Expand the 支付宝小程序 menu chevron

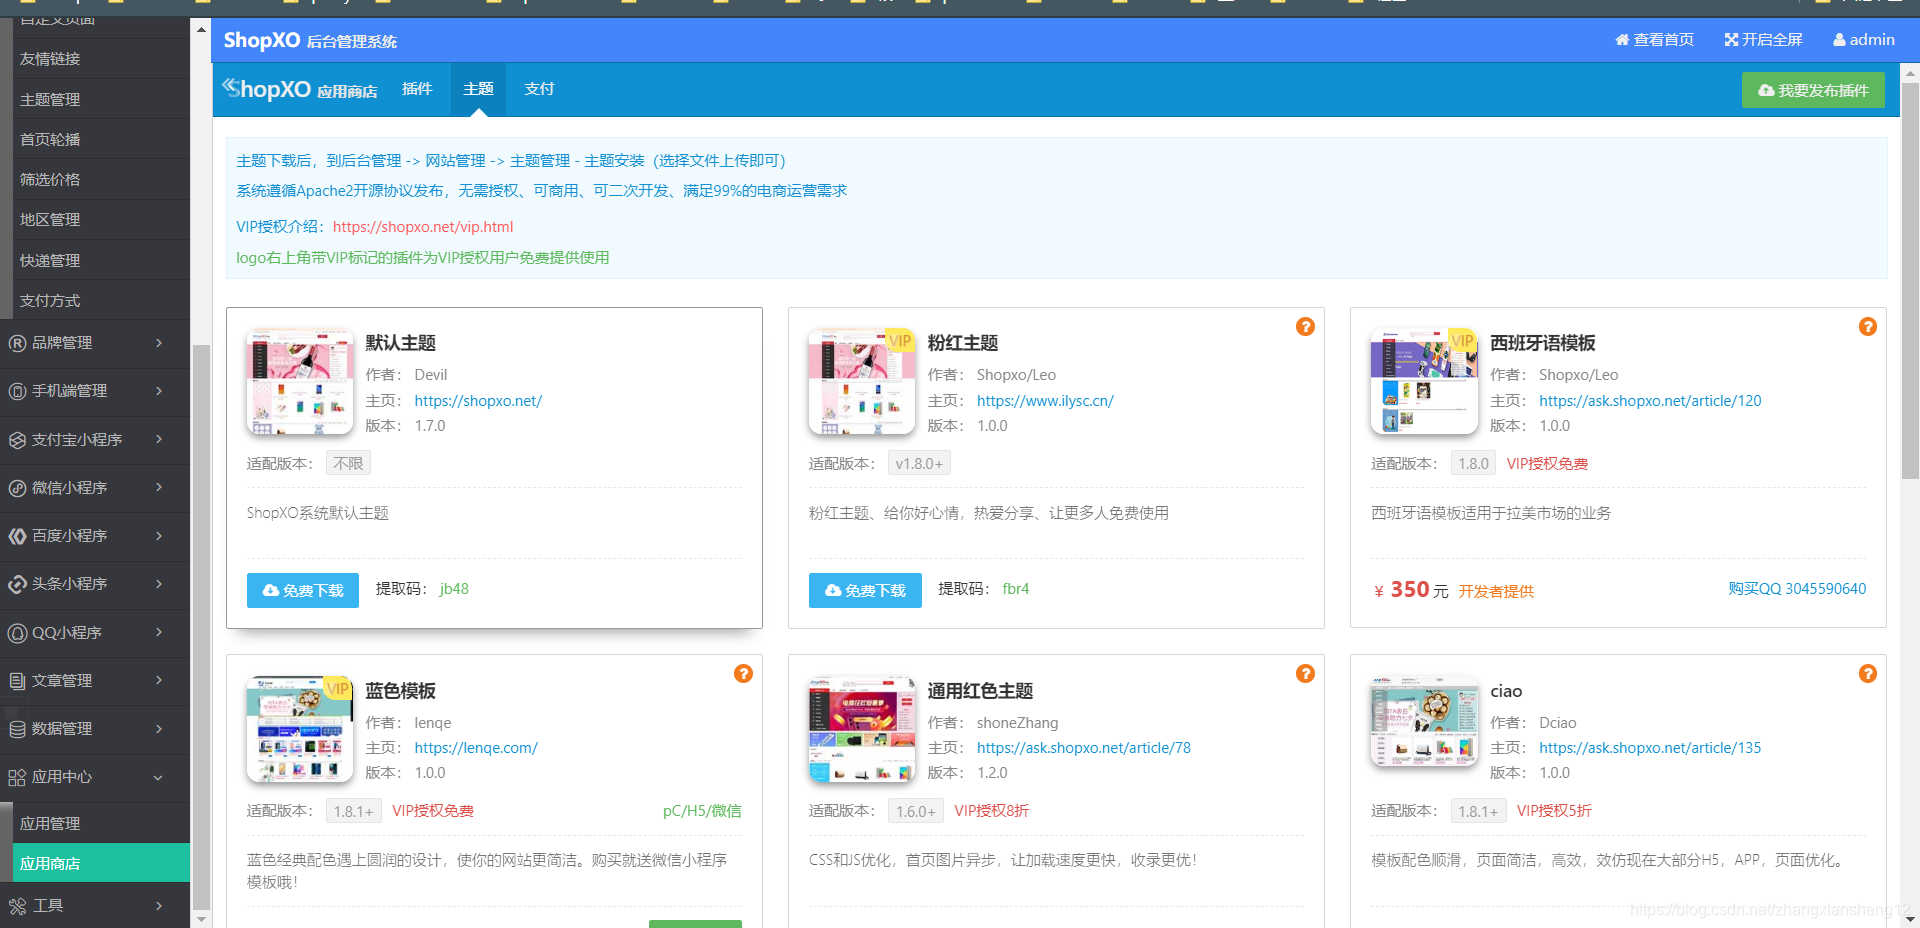coord(159,440)
